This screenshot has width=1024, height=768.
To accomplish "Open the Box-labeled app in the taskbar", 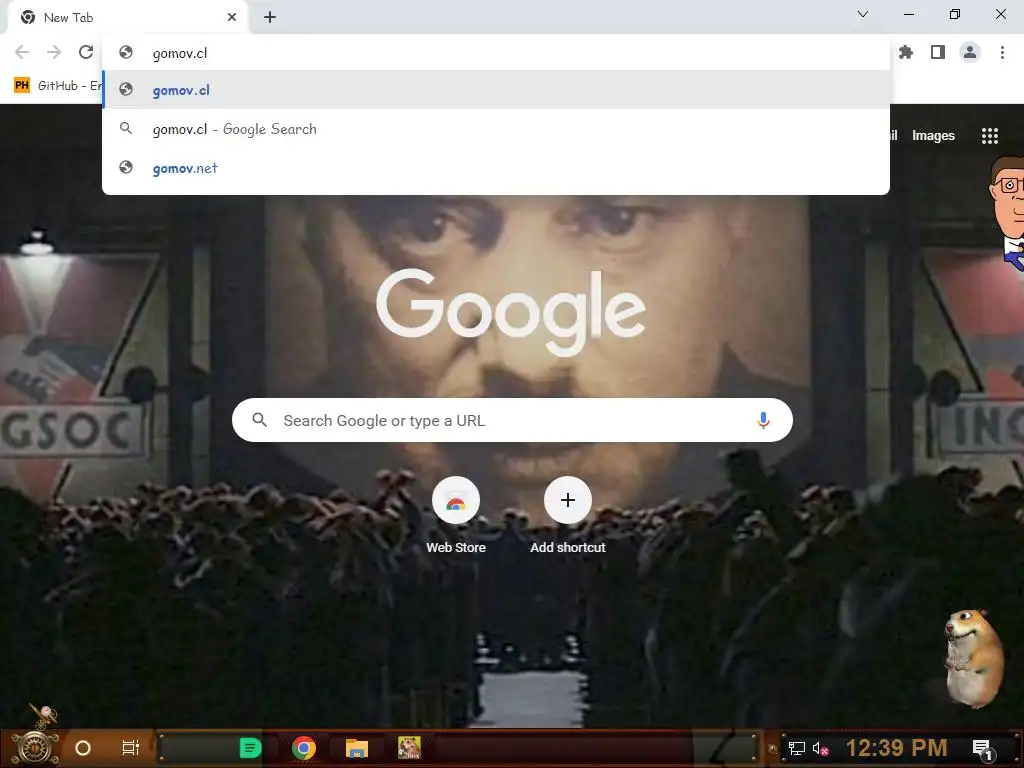I will tap(409, 748).
